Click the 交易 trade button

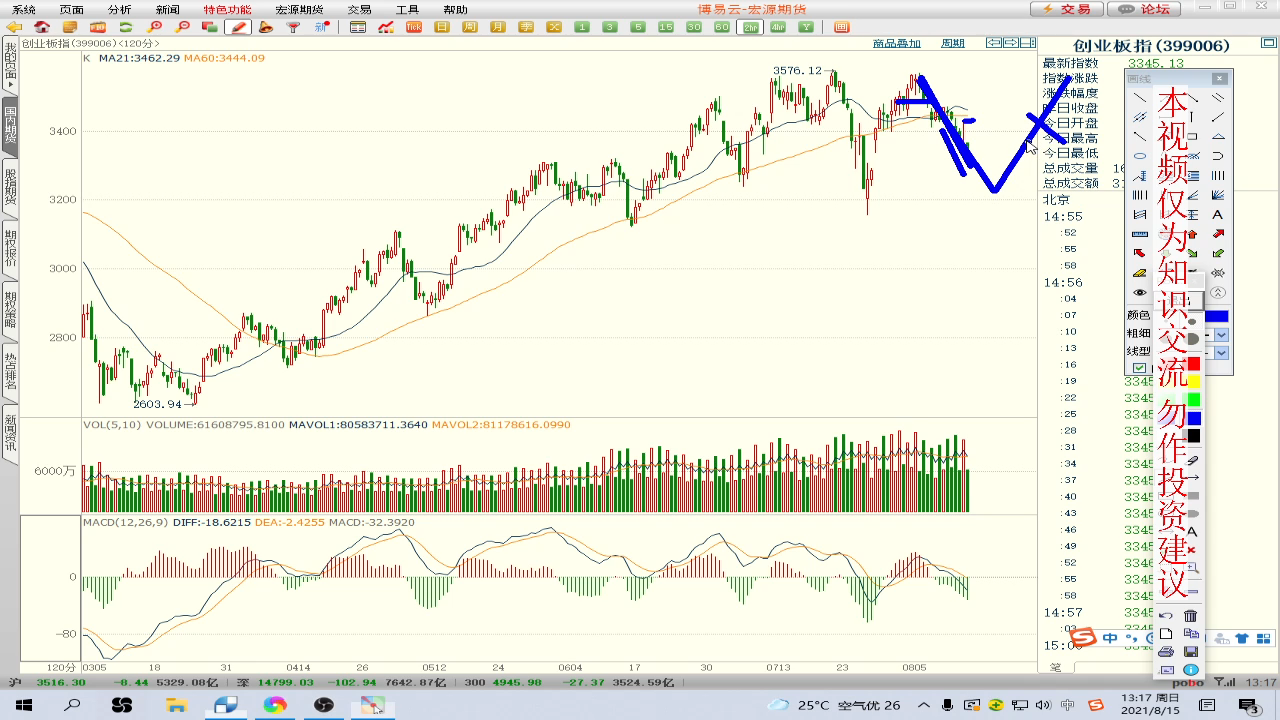coord(1067,9)
